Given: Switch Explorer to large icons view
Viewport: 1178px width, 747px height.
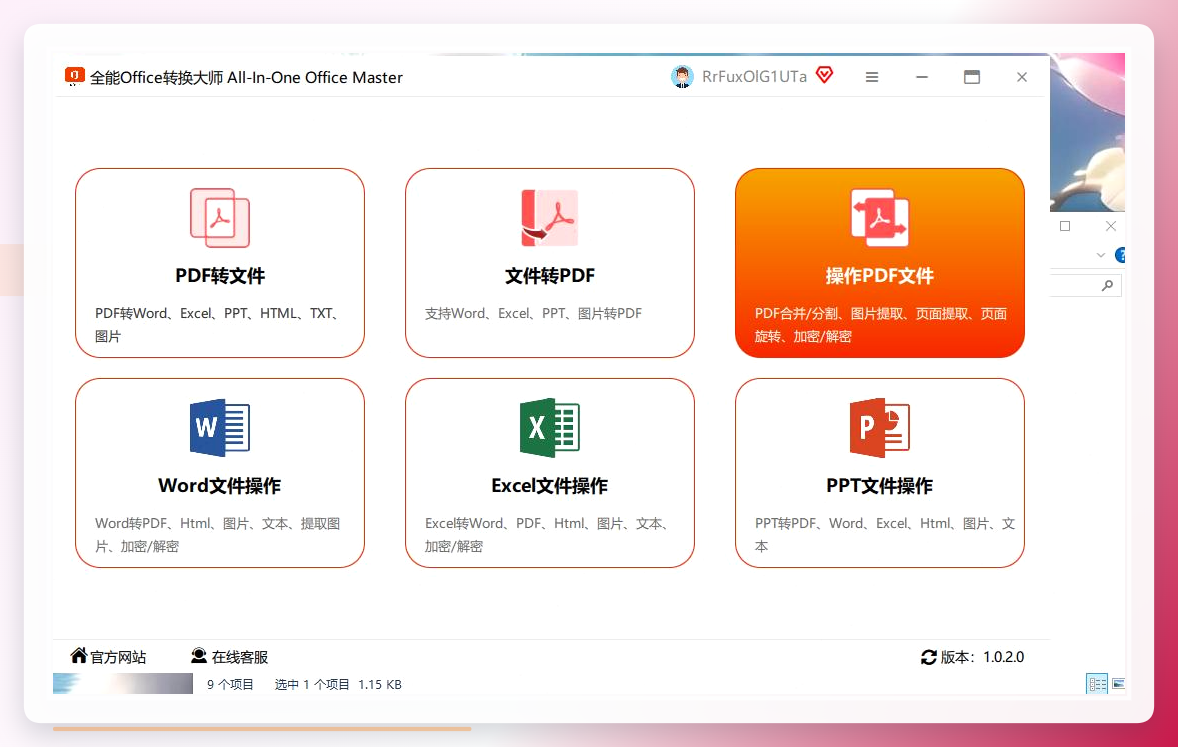Looking at the screenshot, I should point(1118,684).
